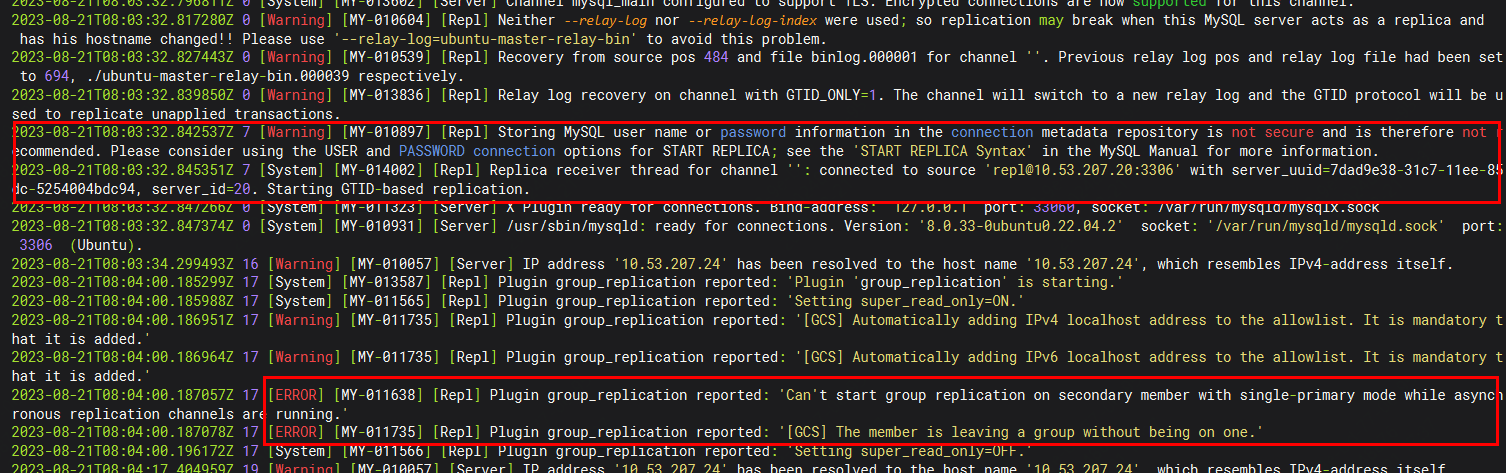Image resolution: width=1506 pixels, height=473 pixels.
Task: Click [ERROR] tag on 08:04:00.187078Z line
Action: pyautogui.click(x=297, y=432)
